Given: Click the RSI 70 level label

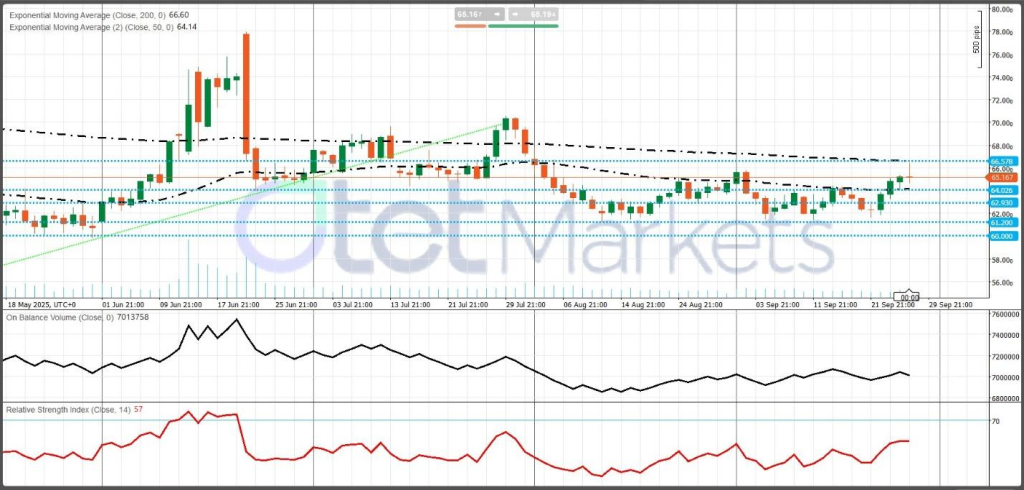Looking at the screenshot, I should pyautogui.click(x=995, y=422).
